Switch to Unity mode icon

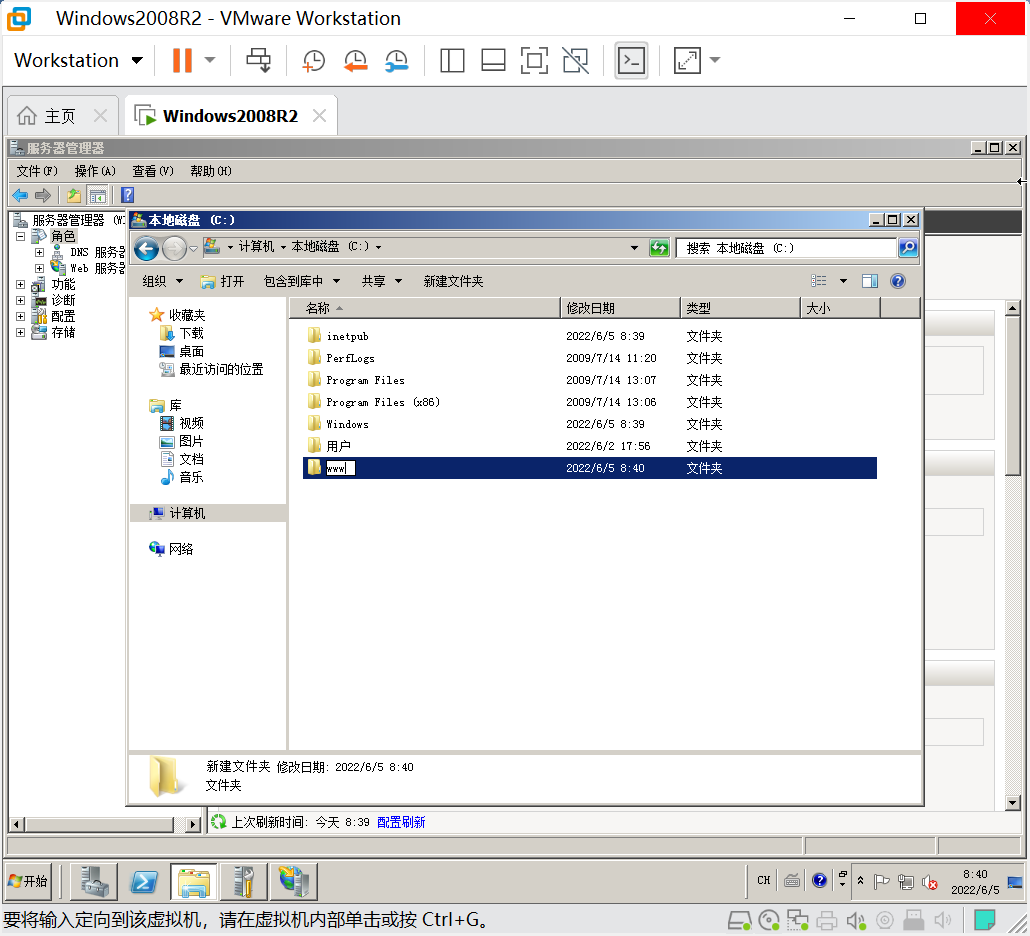point(575,60)
